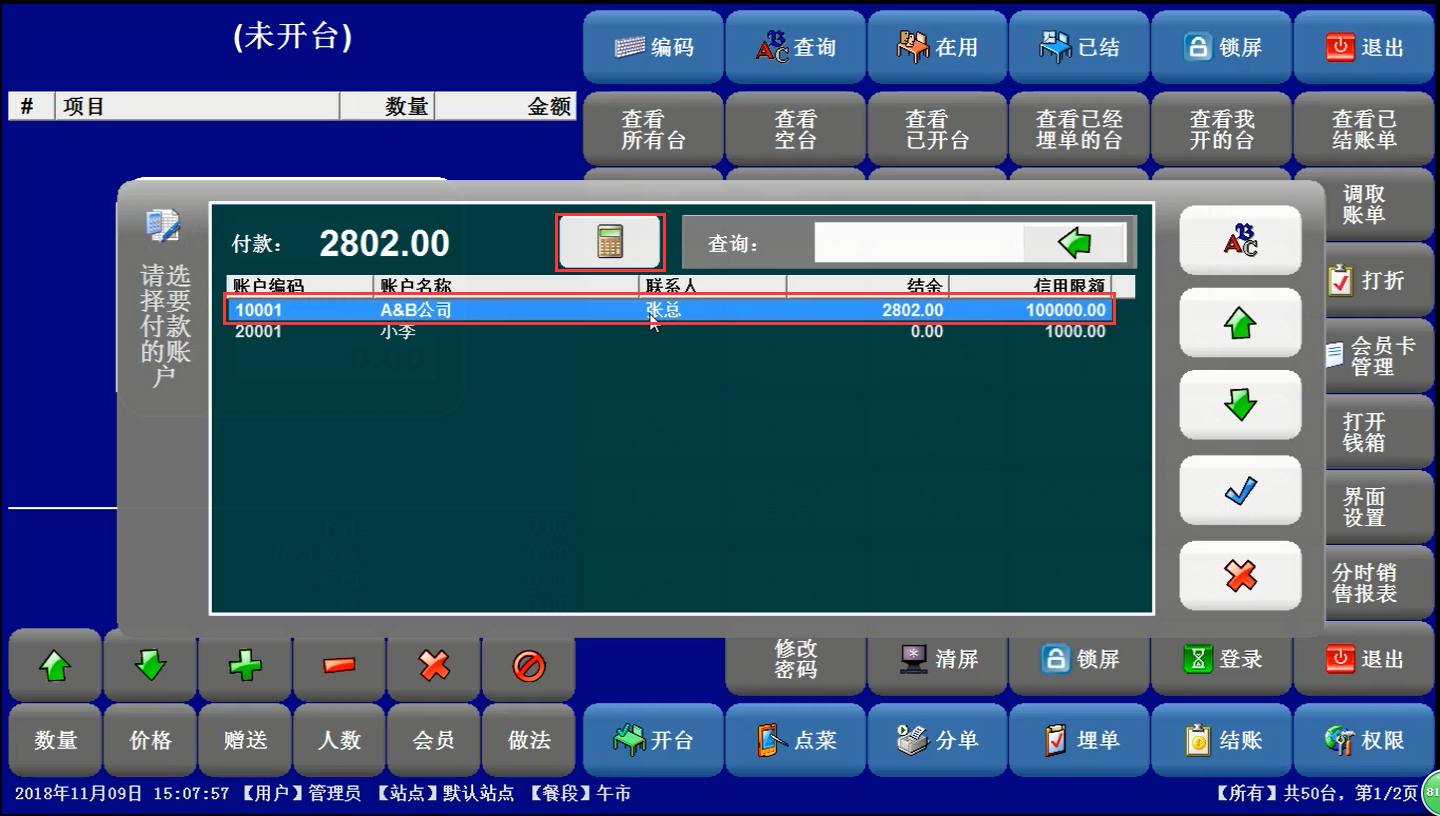The image size is (1440, 816).
Task: Click the 人数 guest count button
Action: (339, 740)
